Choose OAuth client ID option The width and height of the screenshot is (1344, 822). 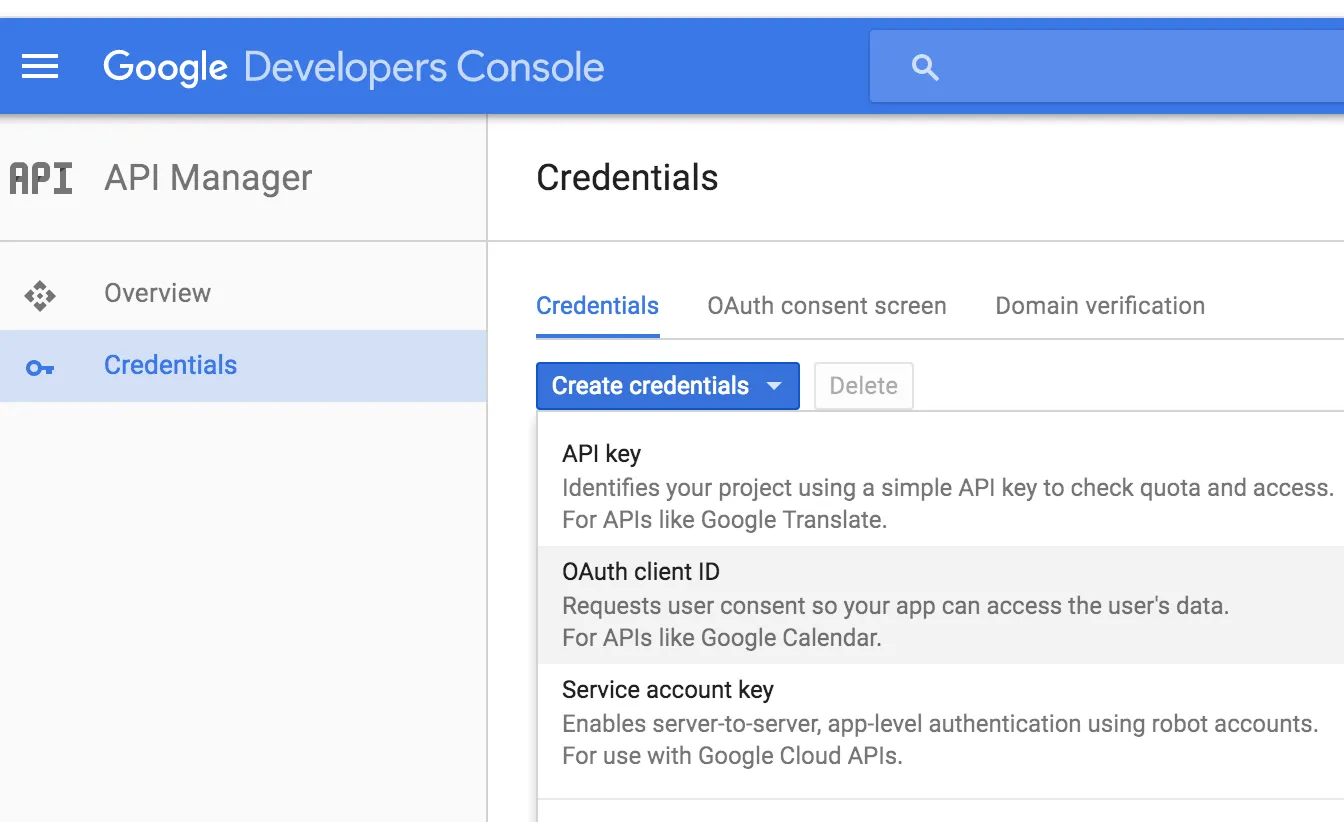coord(640,572)
